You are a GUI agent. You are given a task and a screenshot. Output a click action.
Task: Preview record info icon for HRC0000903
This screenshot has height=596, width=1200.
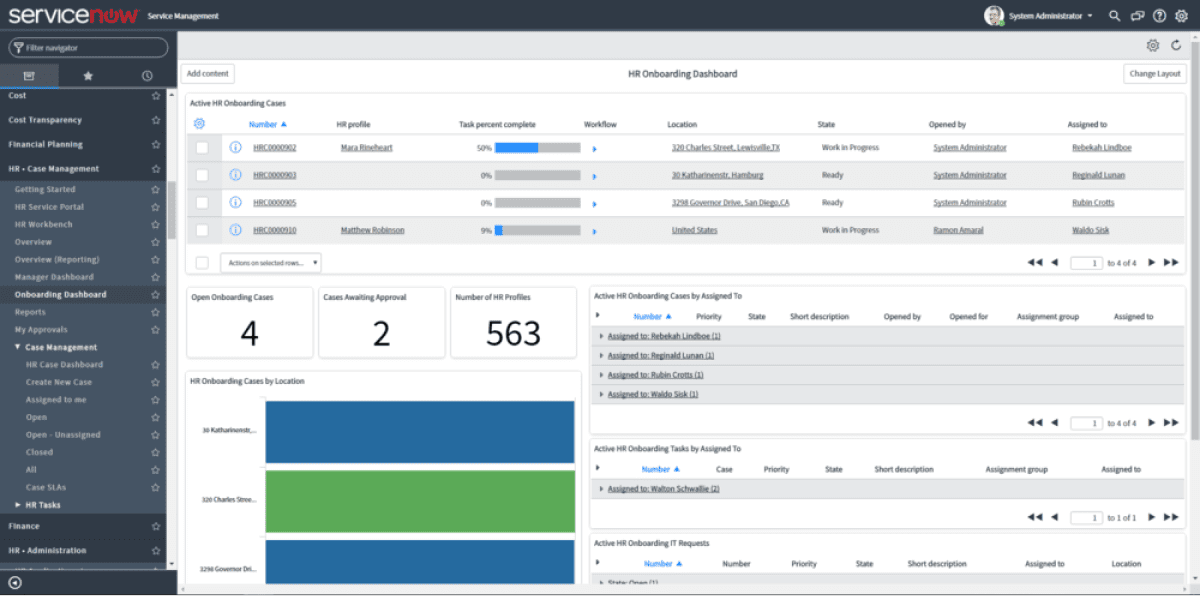(236, 175)
